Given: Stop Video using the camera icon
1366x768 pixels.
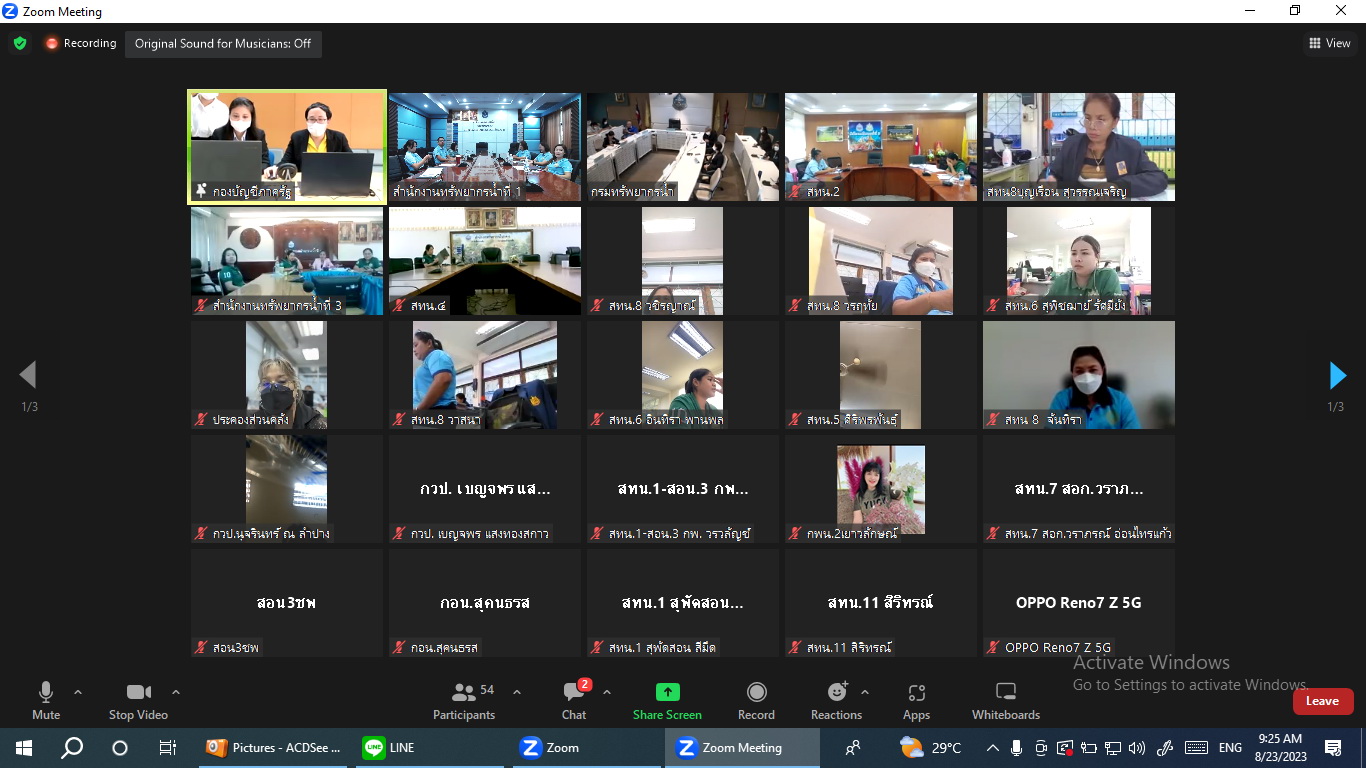Looking at the screenshot, I should point(138,700).
